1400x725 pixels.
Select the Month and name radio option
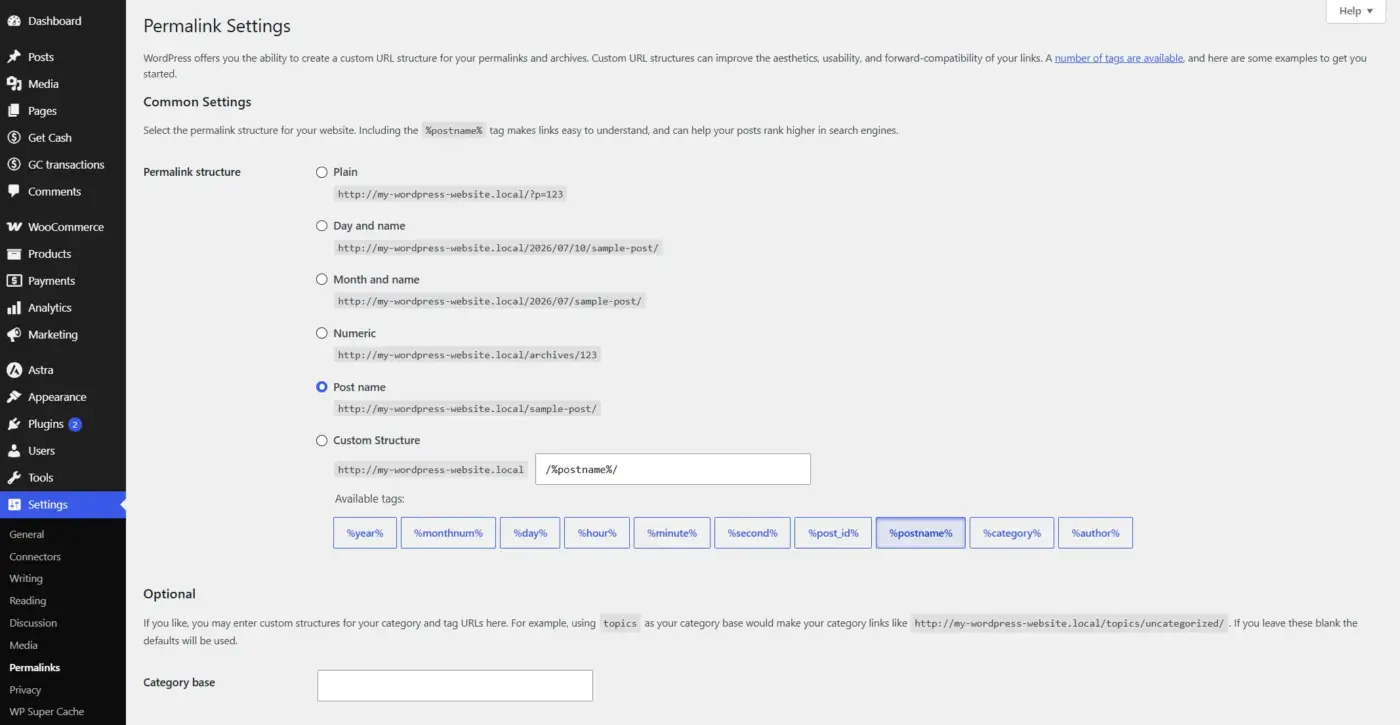pos(322,280)
